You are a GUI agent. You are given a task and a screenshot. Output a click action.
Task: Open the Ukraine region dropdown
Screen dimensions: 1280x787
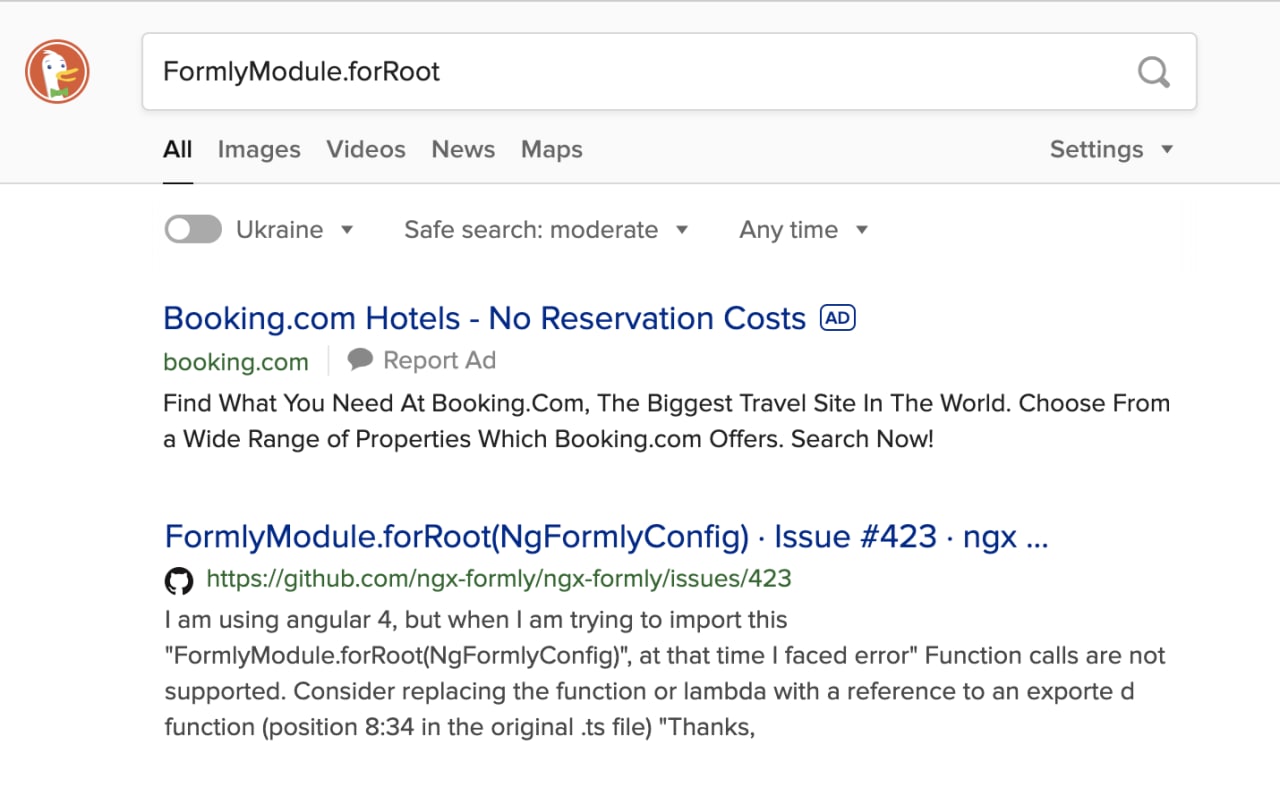295,229
